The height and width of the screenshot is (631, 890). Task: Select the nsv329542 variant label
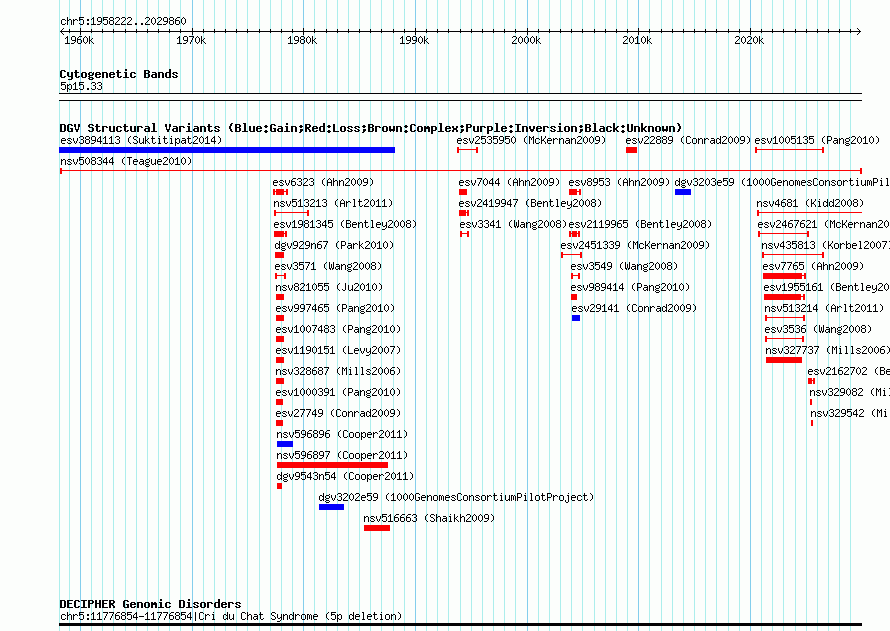click(850, 413)
